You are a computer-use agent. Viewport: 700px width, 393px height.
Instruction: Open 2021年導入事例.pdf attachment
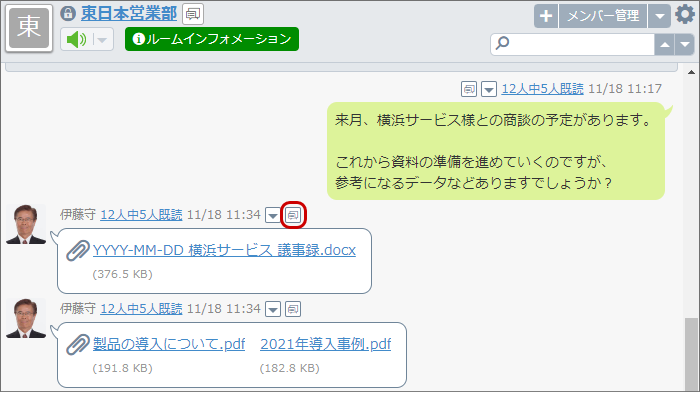(325, 344)
